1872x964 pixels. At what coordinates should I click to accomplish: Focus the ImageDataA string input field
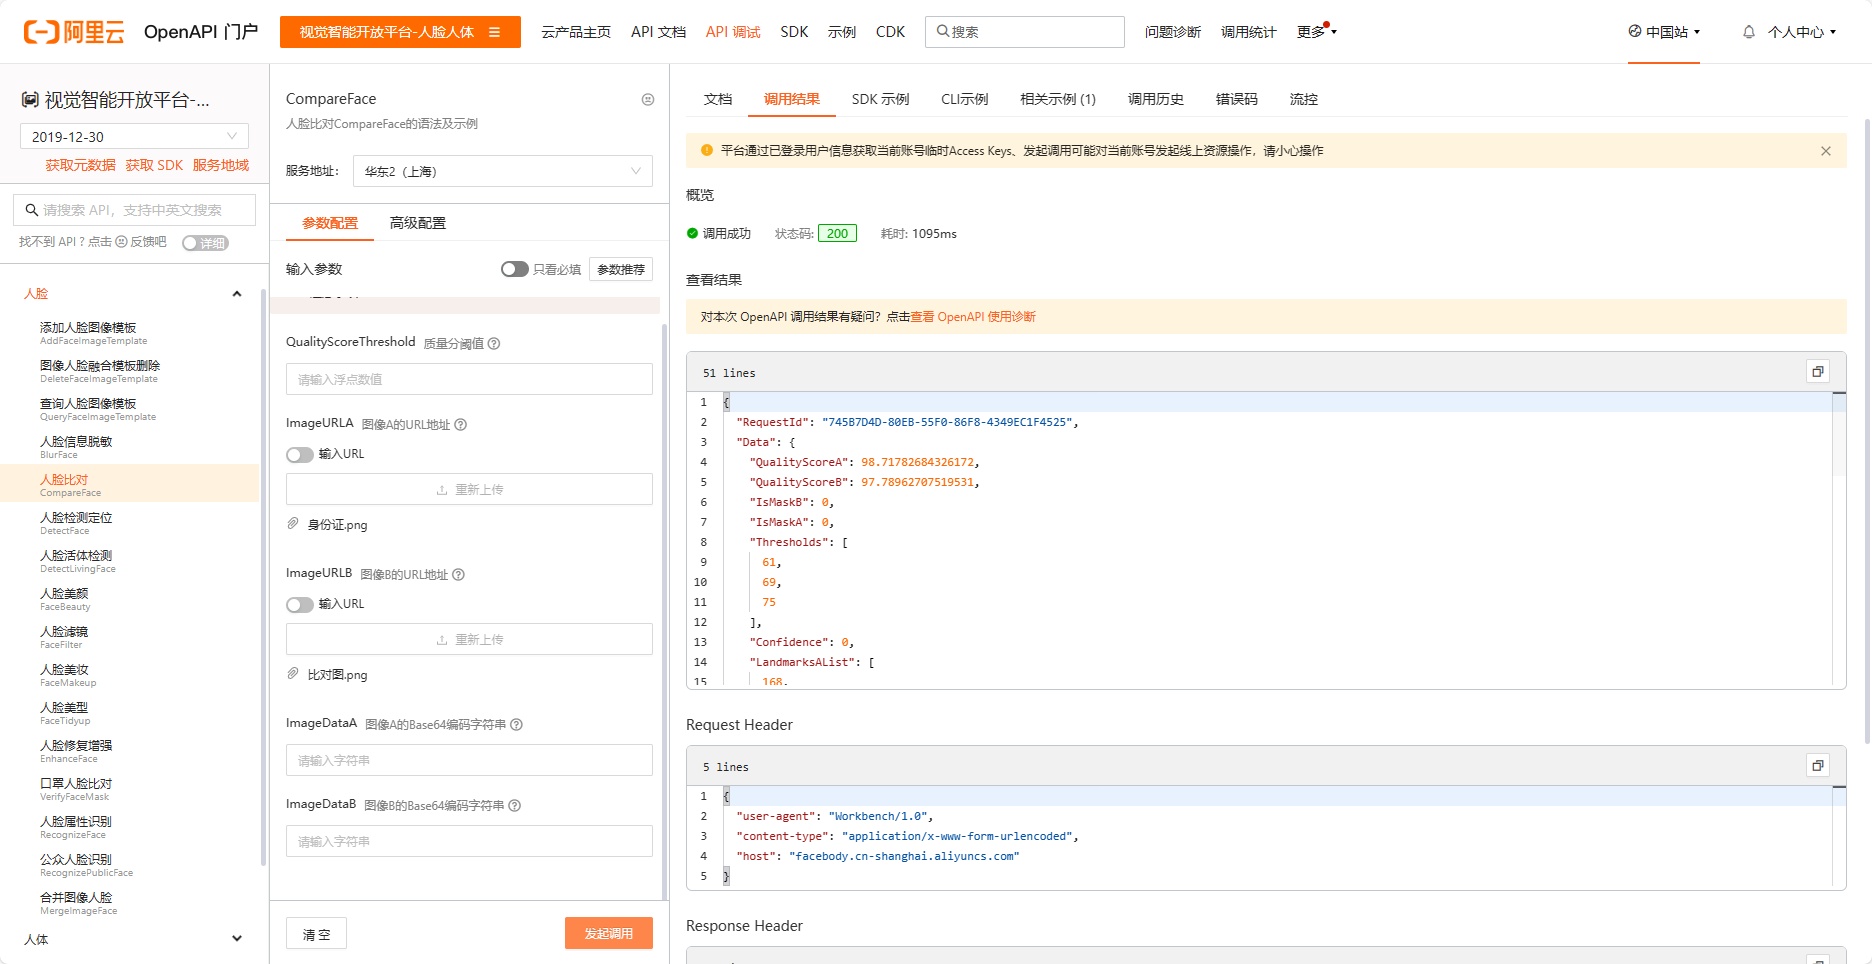(469, 760)
